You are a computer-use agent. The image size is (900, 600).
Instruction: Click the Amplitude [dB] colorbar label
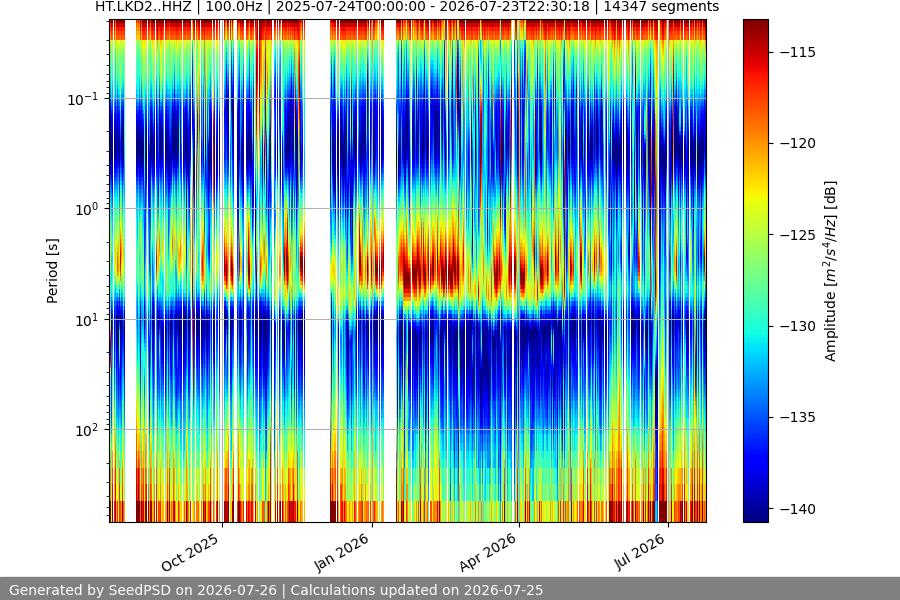tap(830, 271)
